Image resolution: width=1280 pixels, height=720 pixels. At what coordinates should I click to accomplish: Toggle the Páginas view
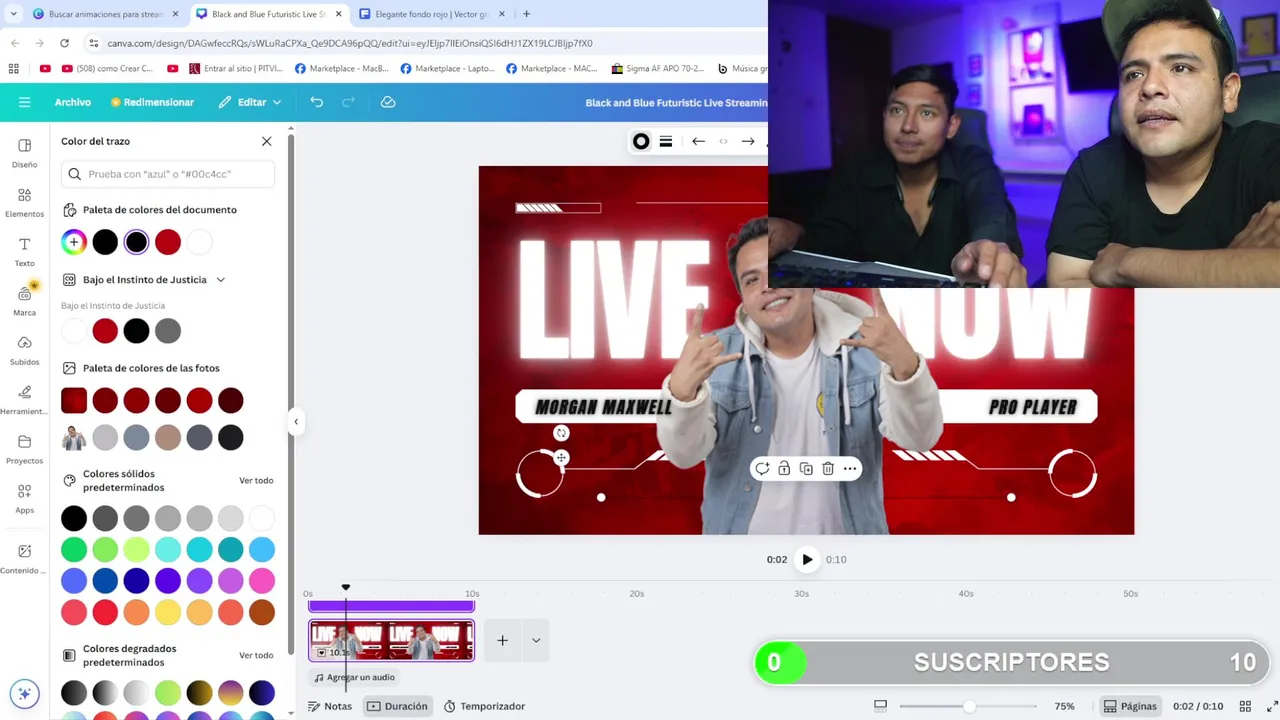coord(1130,706)
